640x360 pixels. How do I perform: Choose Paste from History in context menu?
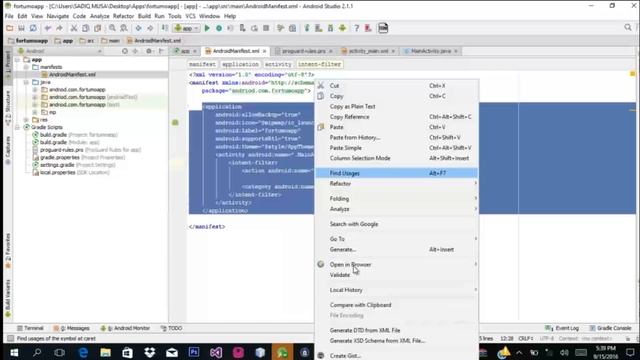[396, 138]
